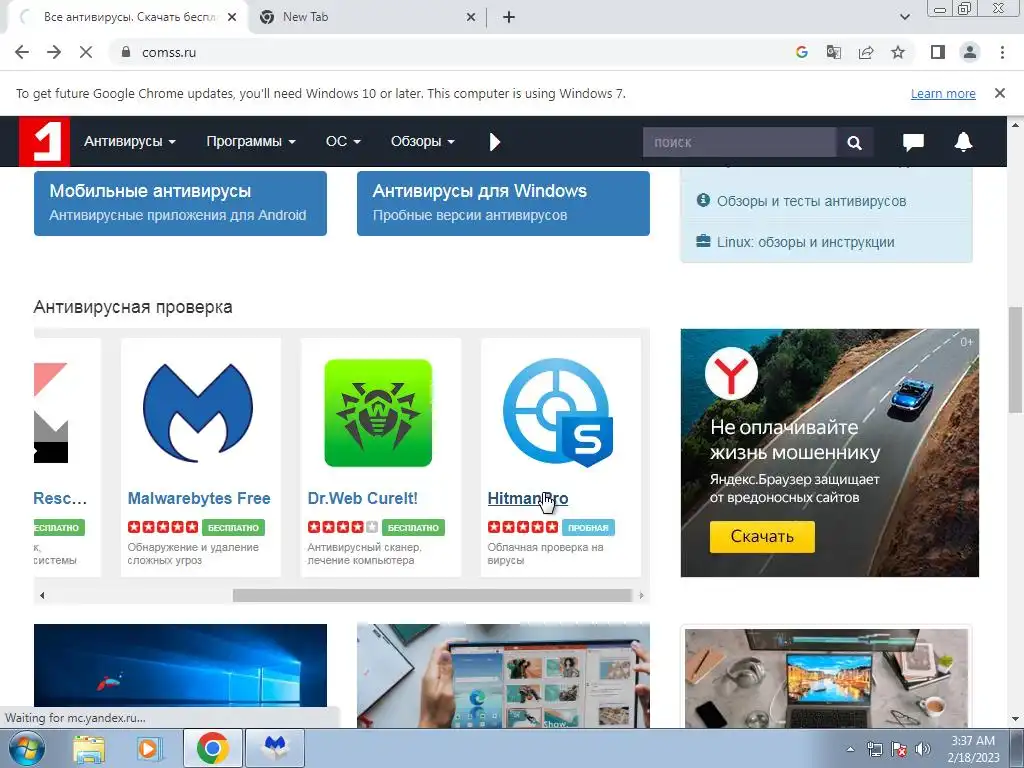
Task: Dismiss the Chrome update notice
Action: coord(999,93)
